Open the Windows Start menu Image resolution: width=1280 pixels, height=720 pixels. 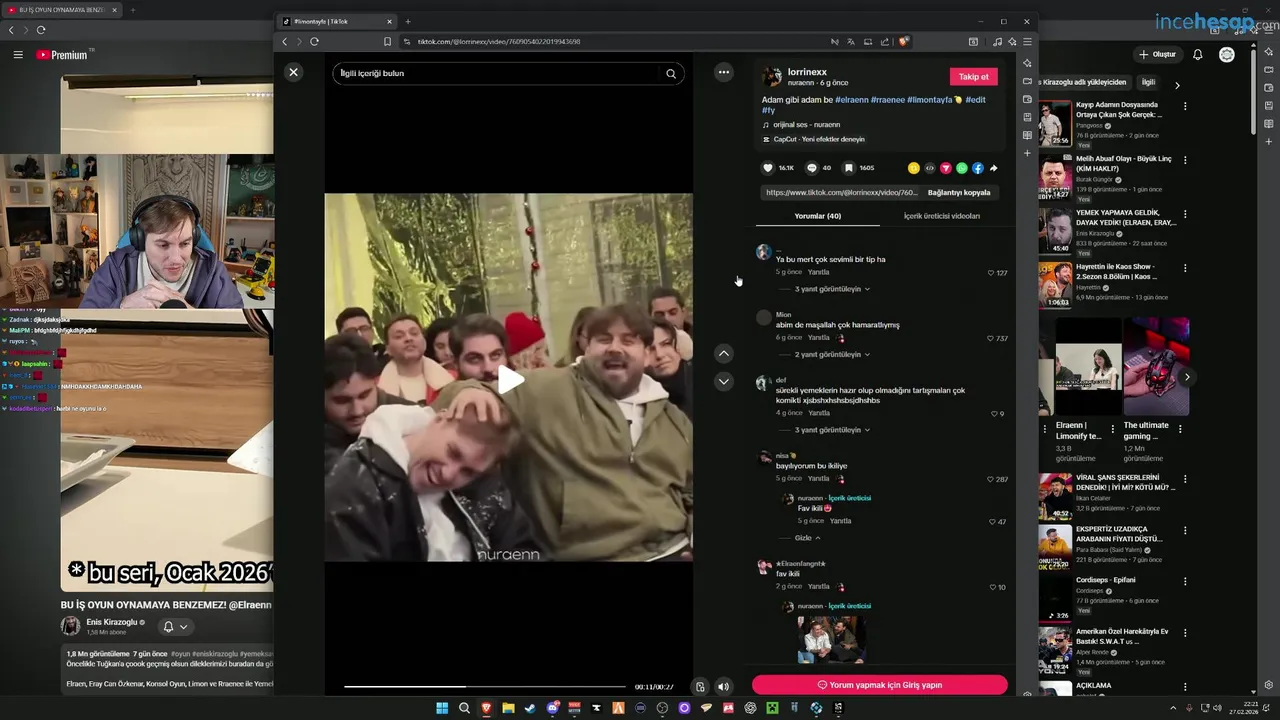tap(442, 708)
